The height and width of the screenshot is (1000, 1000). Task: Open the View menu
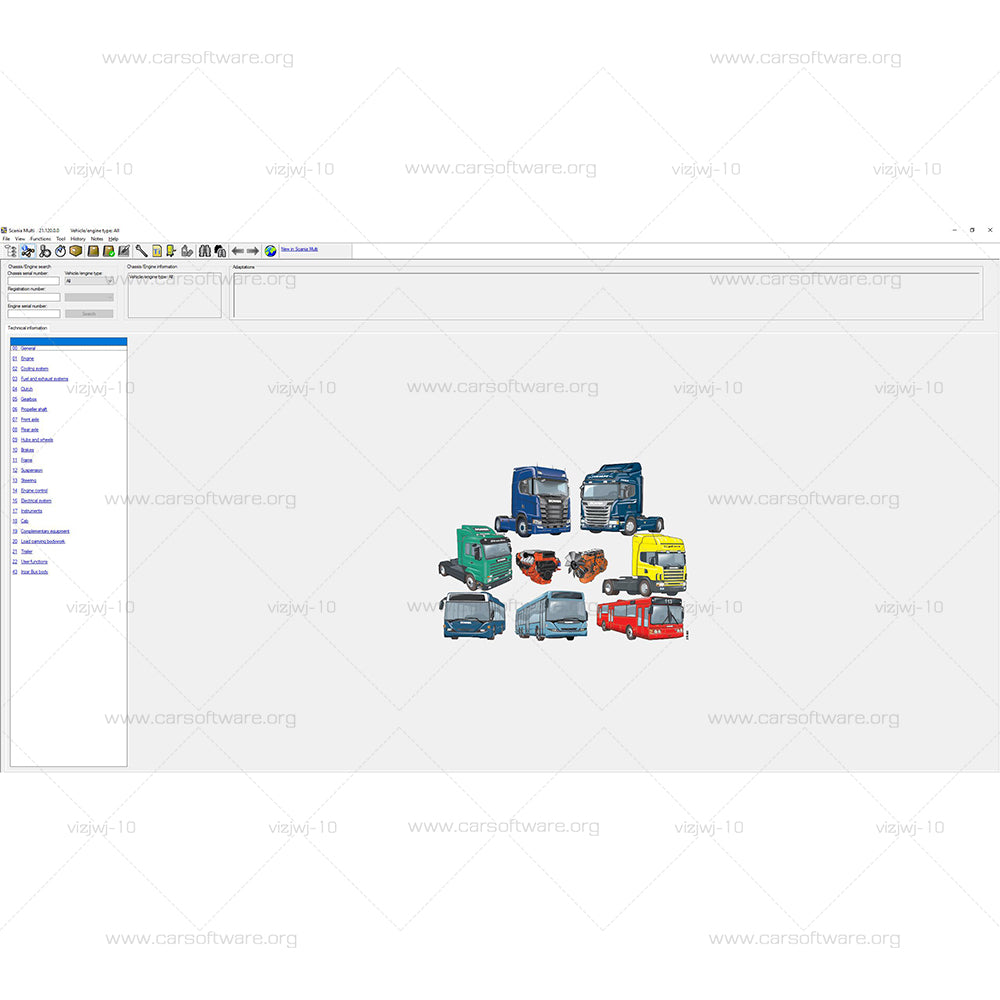[x=20, y=239]
